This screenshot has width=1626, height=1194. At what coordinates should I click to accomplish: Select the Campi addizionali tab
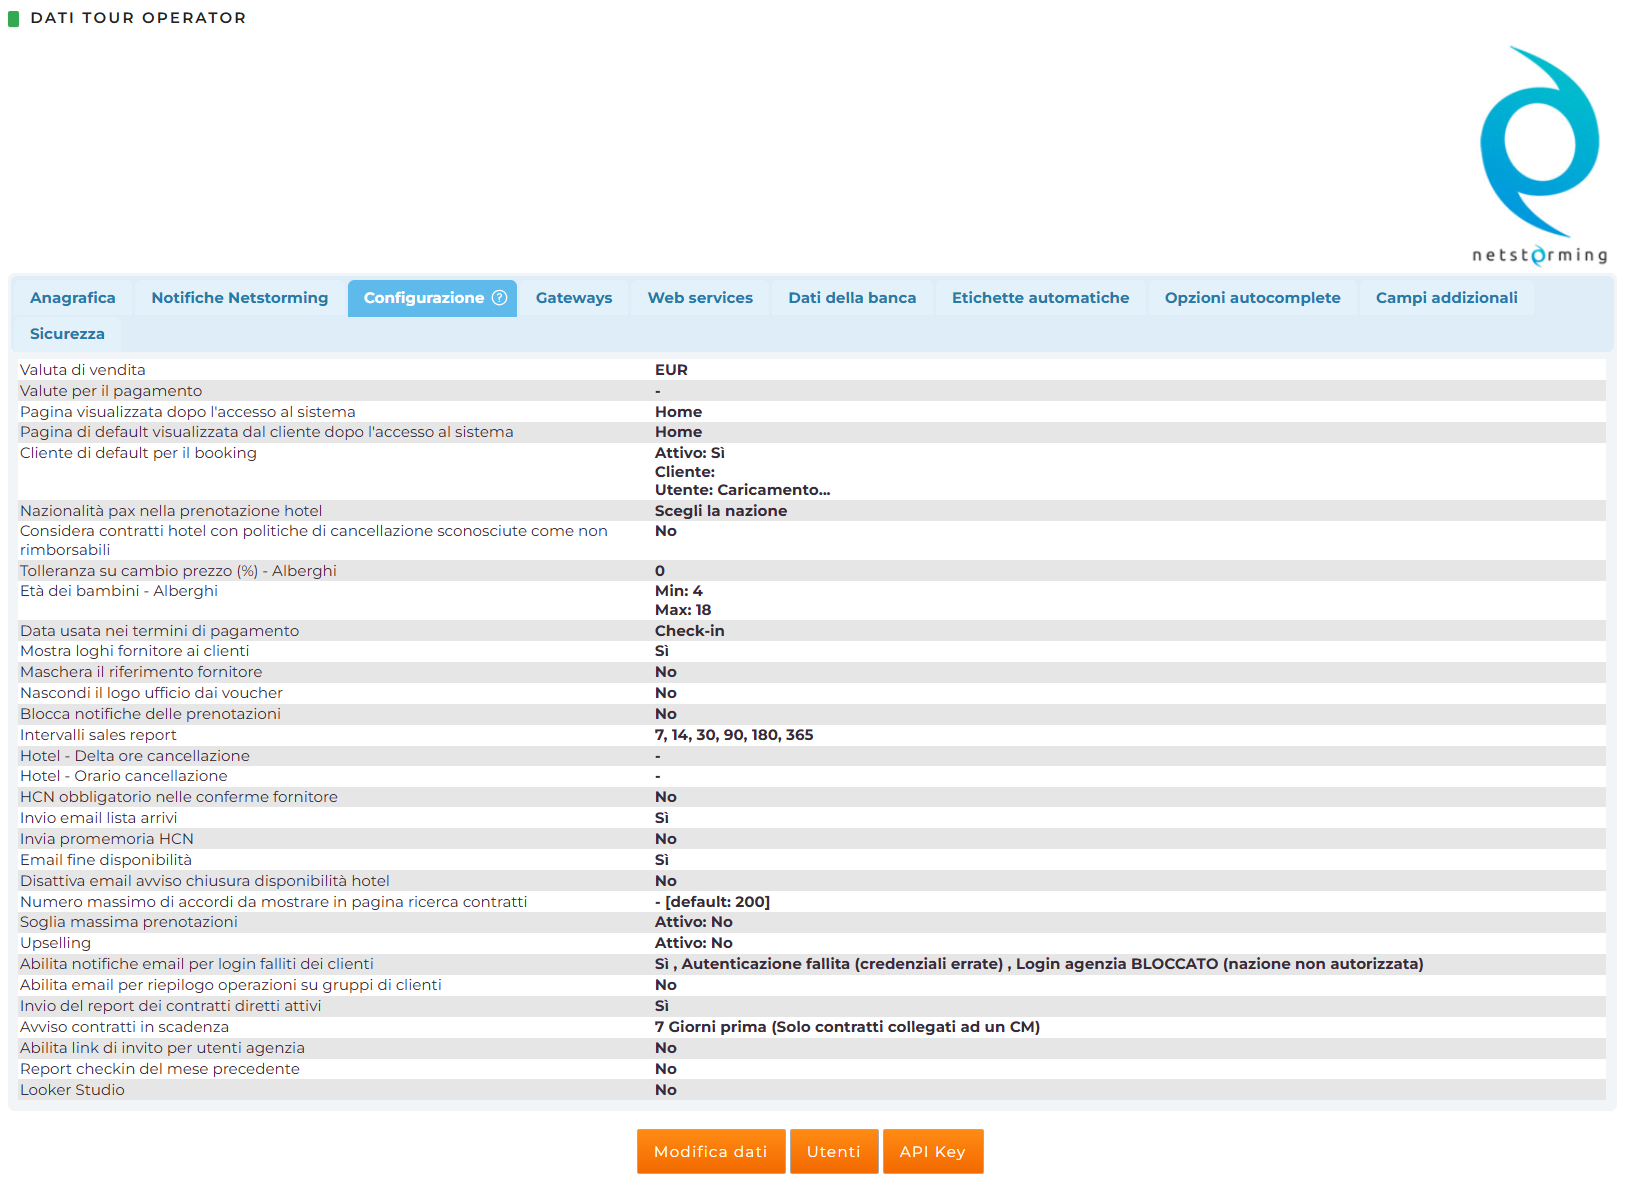click(x=1446, y=298)
